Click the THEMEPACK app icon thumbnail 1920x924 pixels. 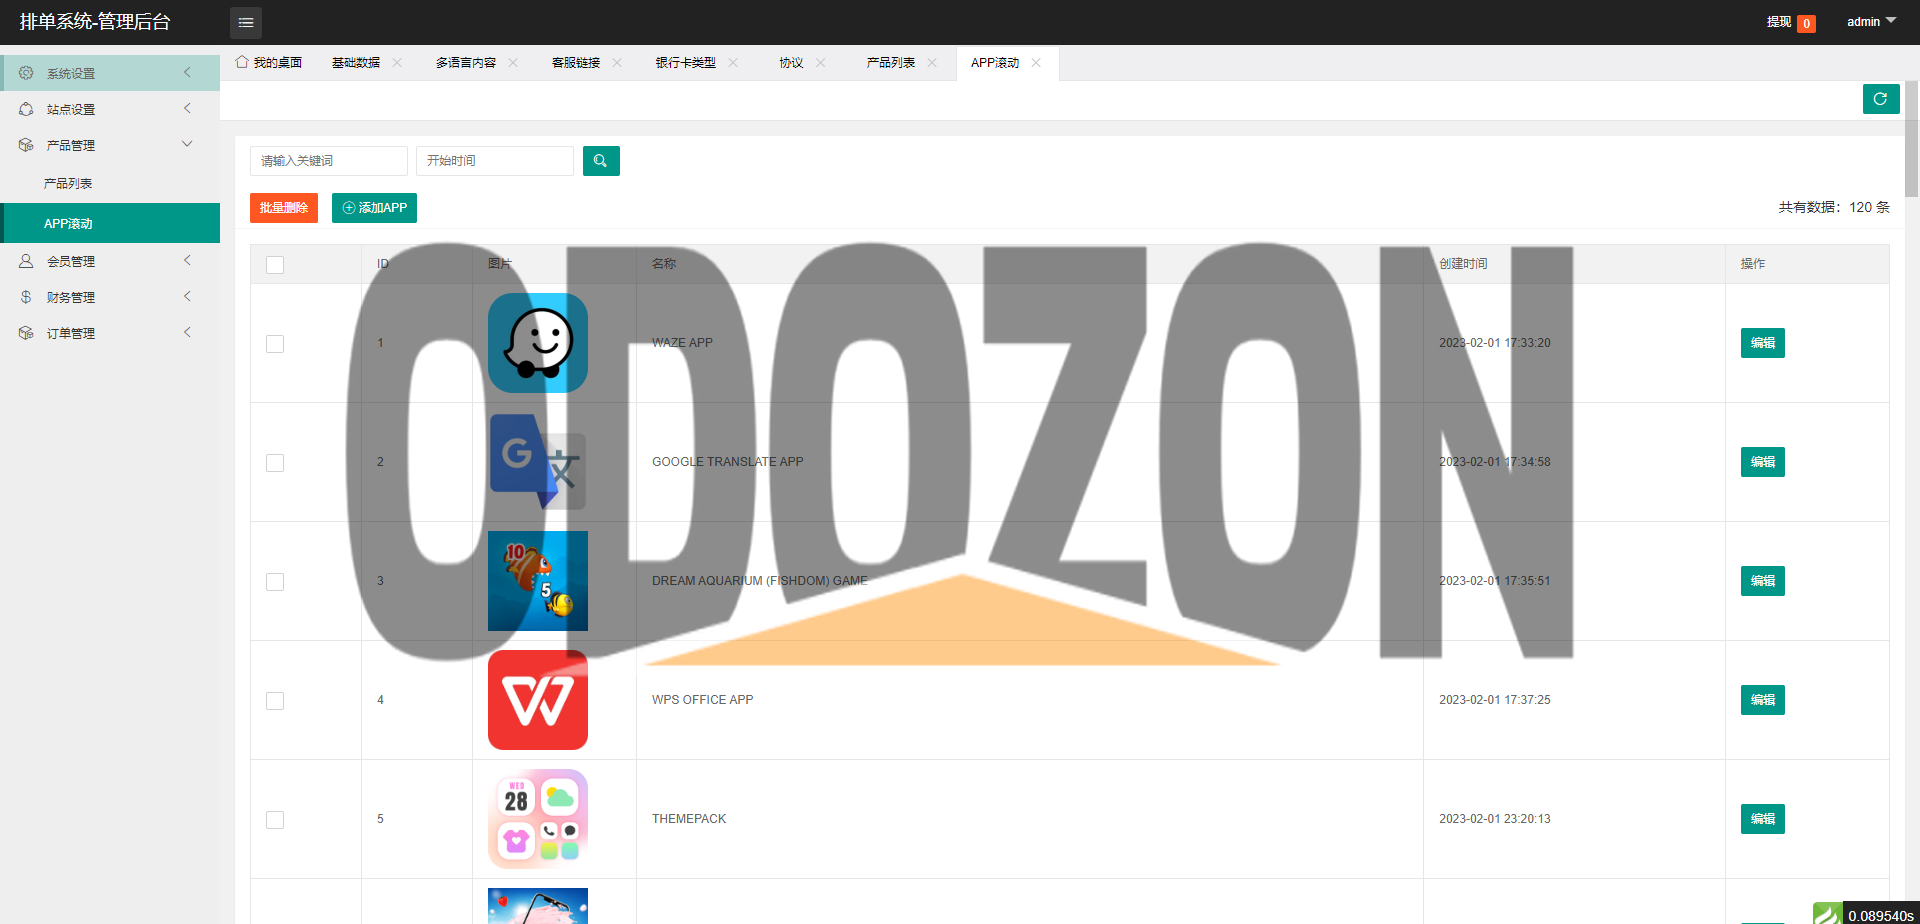pyautogui.click(x=538, y=819)
